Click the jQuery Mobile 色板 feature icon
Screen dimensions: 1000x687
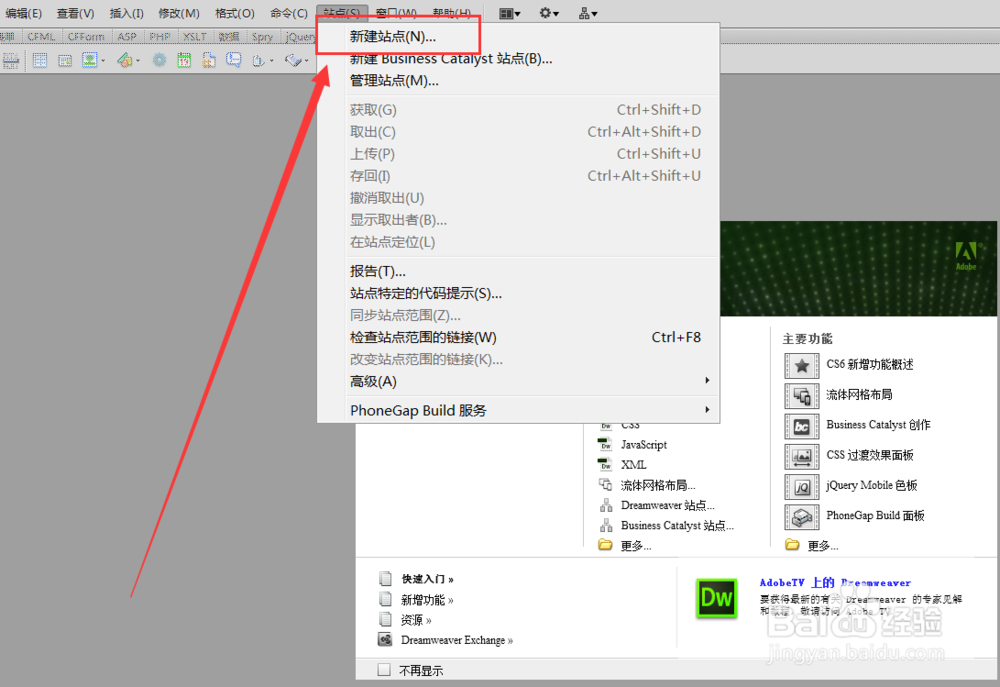(802, 487)
